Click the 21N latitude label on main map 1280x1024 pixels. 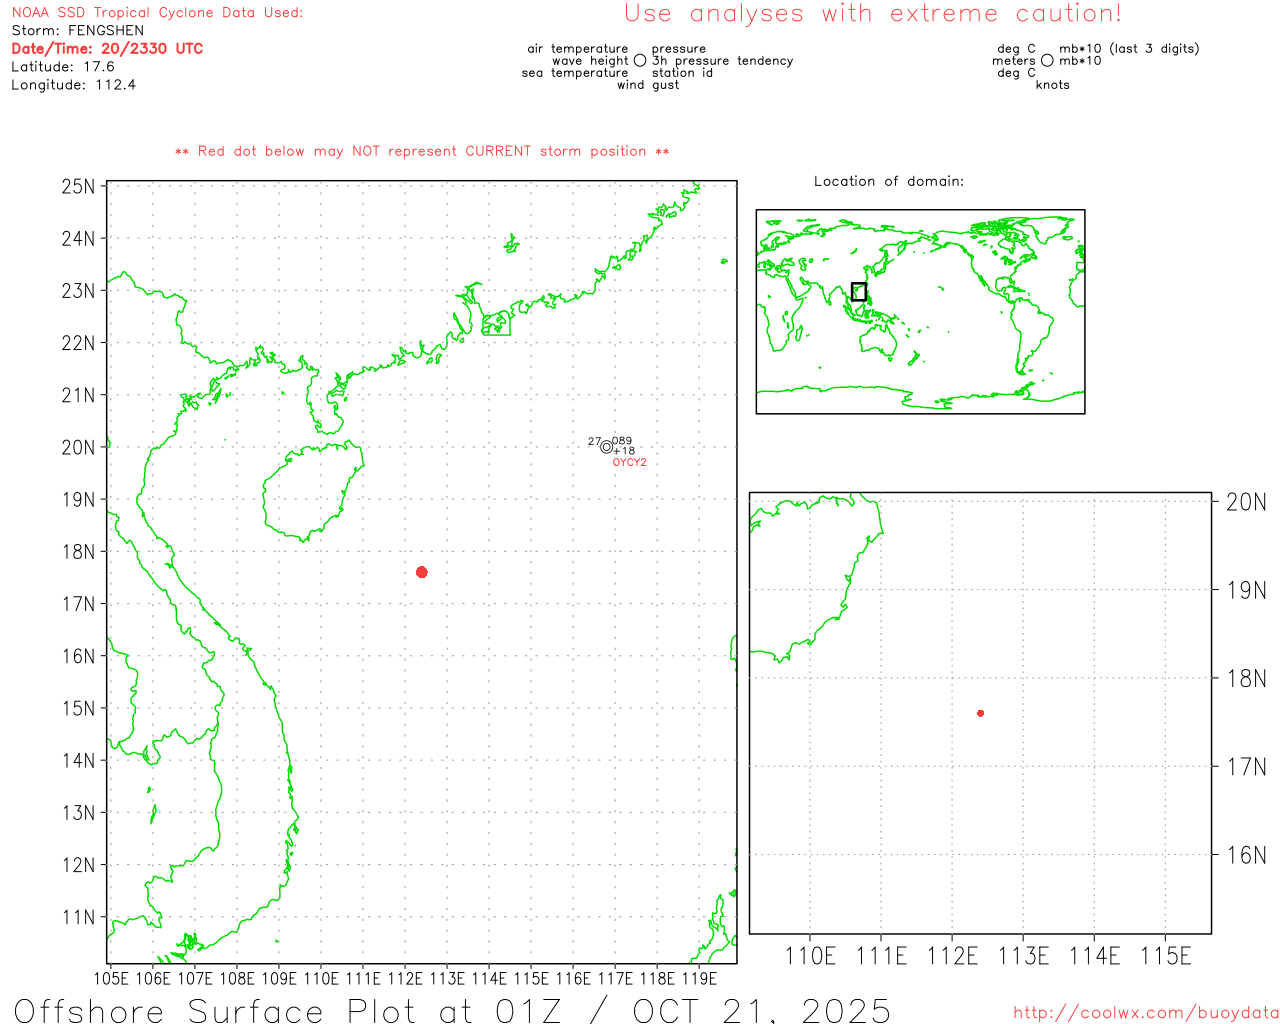click(x=78, y=395)
